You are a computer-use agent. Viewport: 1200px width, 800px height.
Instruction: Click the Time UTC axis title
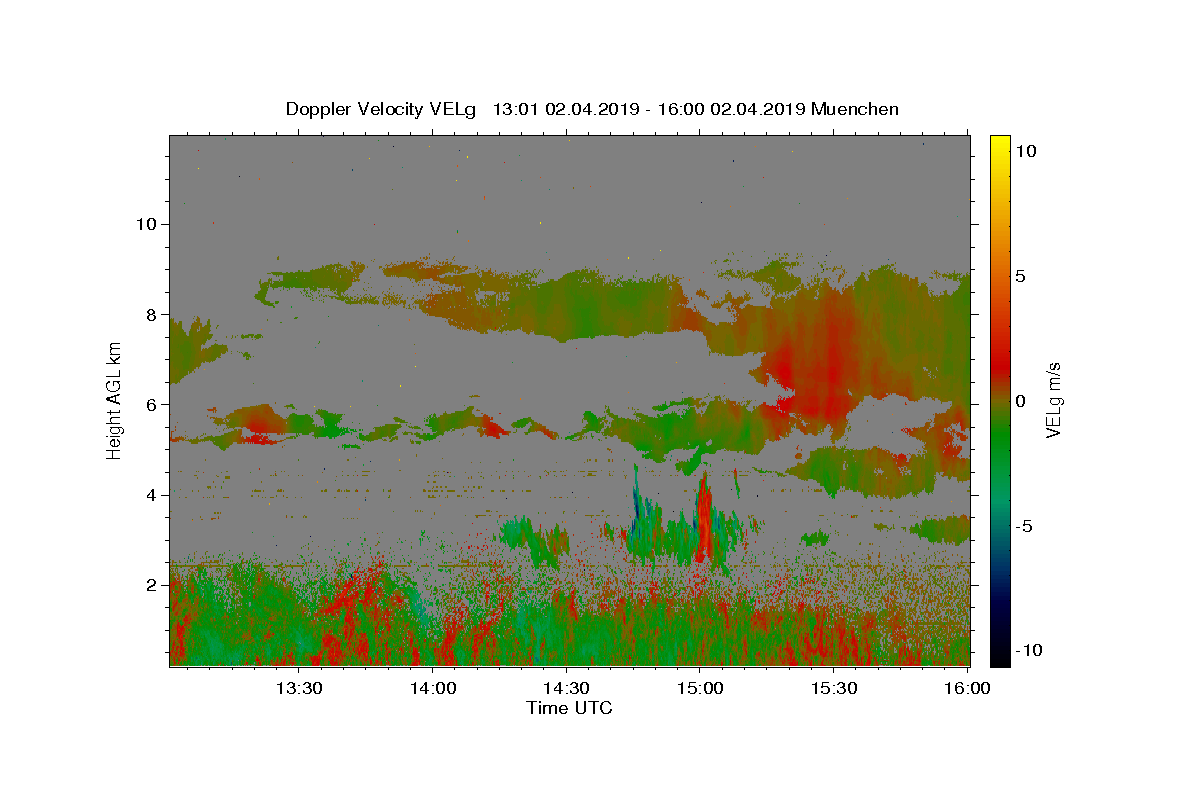569,708
